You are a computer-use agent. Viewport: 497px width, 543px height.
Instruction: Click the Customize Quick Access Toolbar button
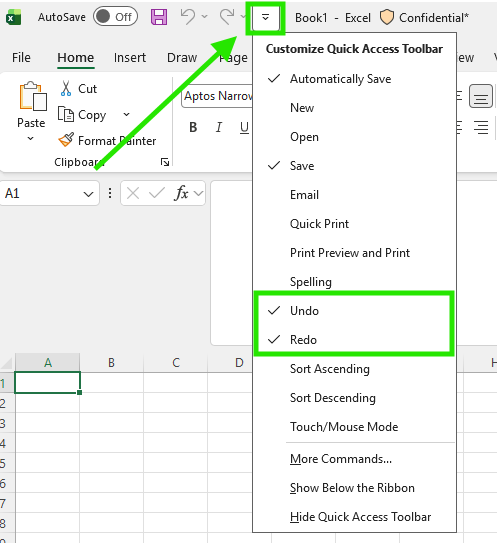[x=265, y=18]
